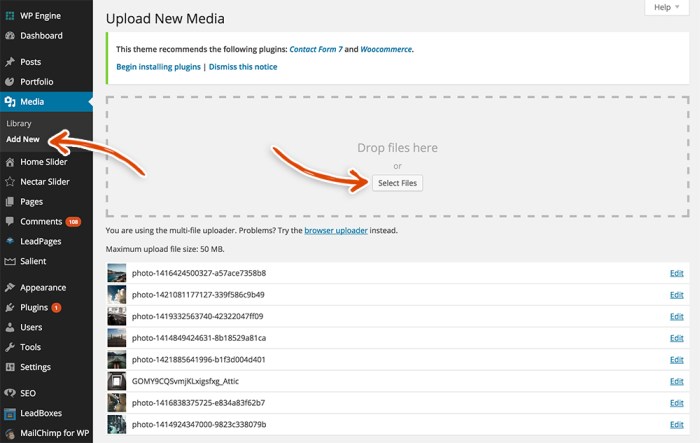Edit photo-1414924347000-9823c338079b

coord(676,425)
